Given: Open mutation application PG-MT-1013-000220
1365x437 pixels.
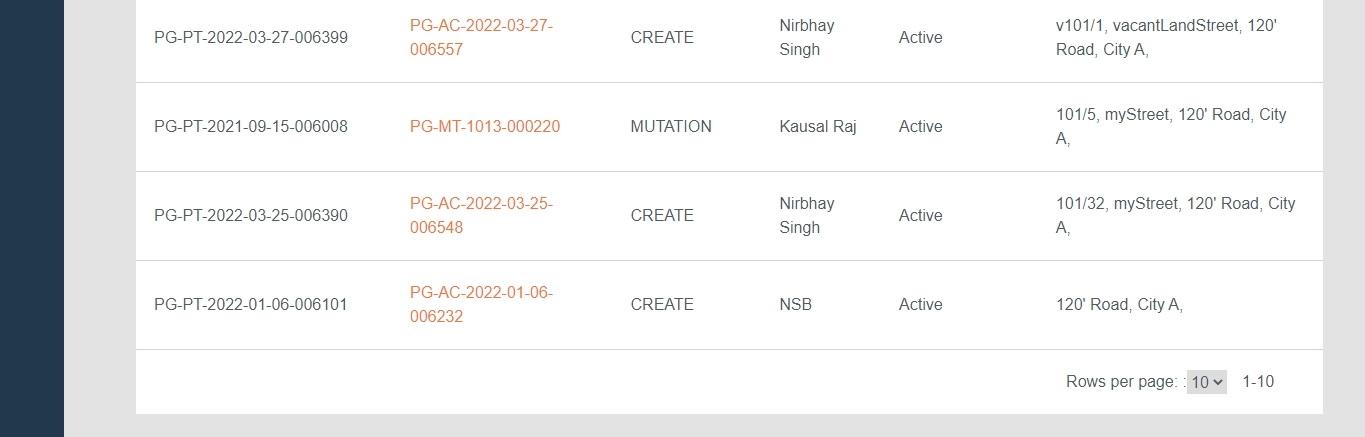Looking at the screenshot, I should [x=485, y=127].
